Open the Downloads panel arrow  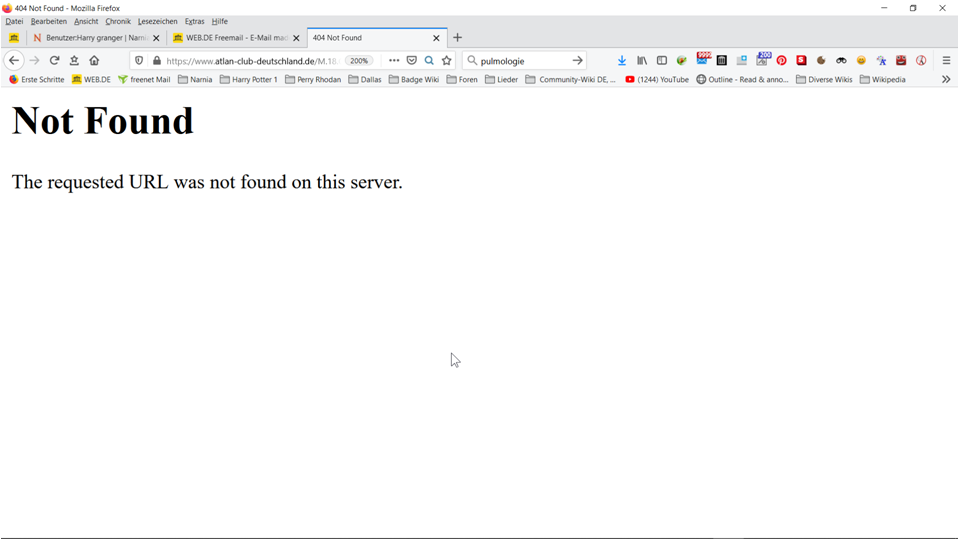622,61
